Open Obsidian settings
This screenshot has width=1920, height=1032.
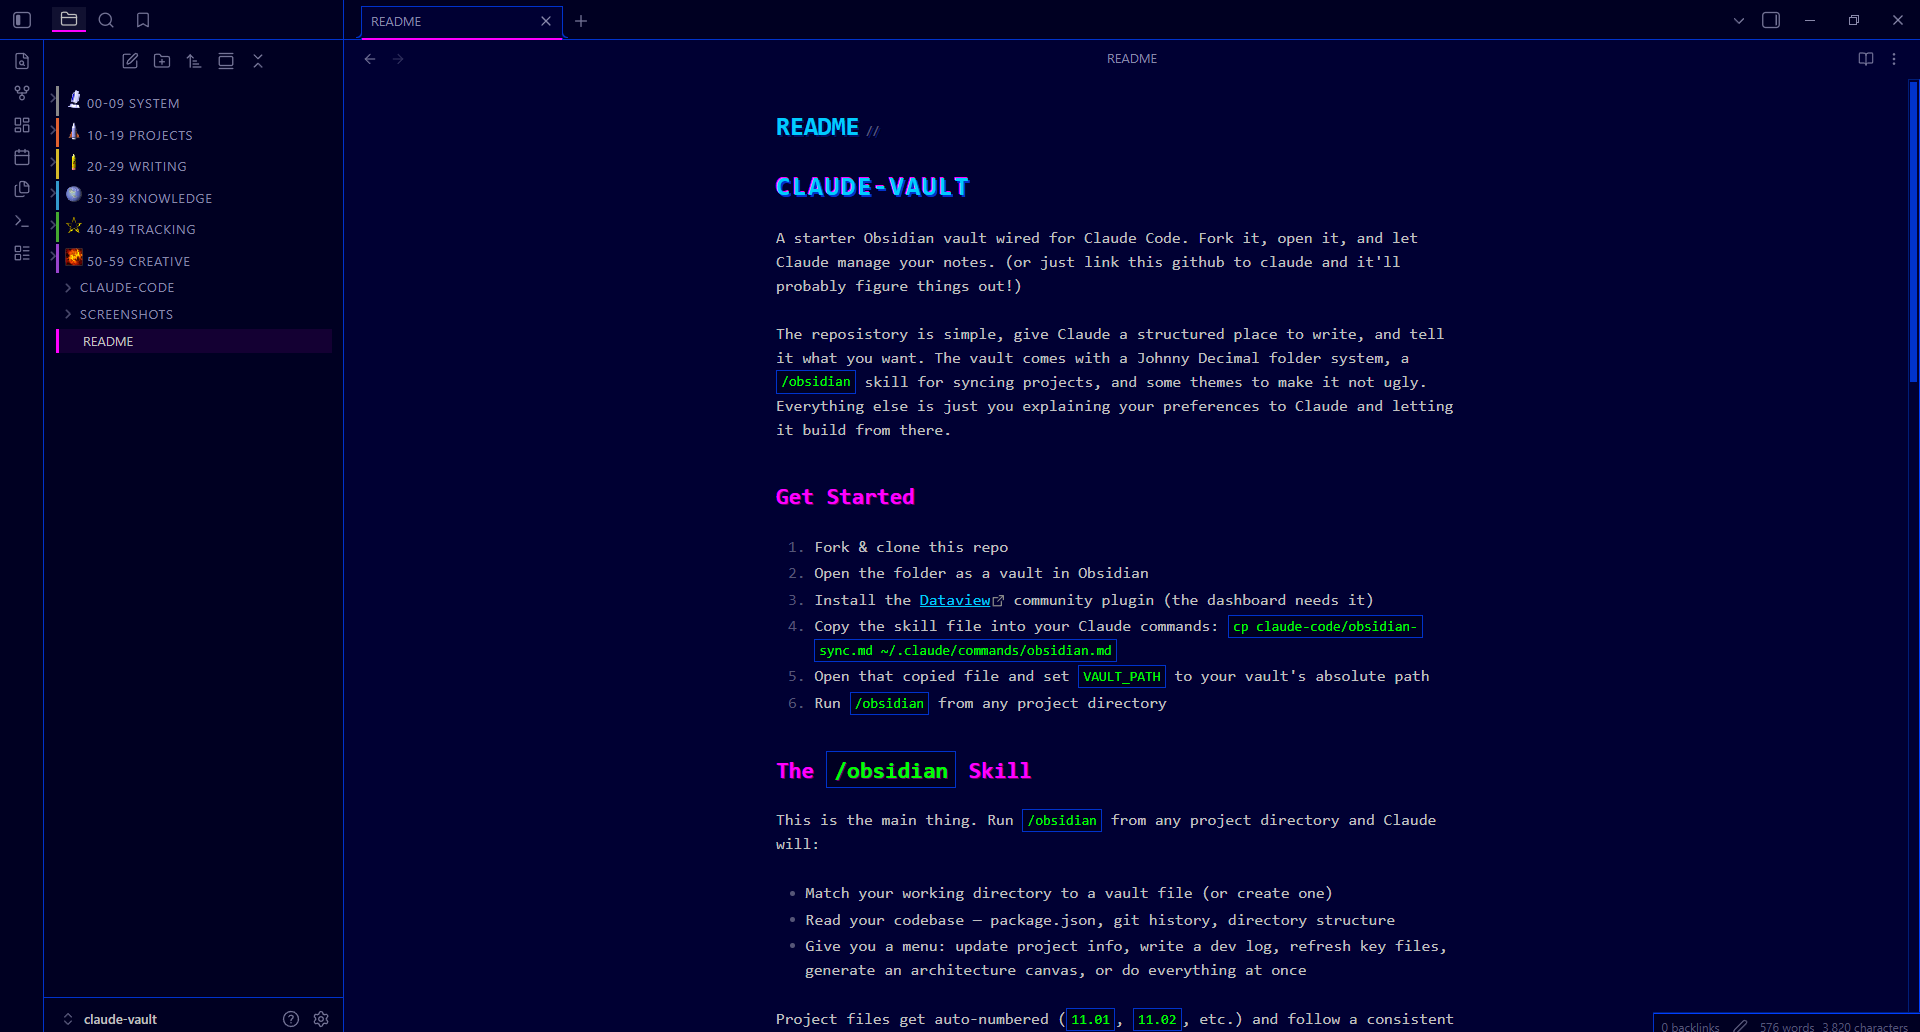[321, 1019]
